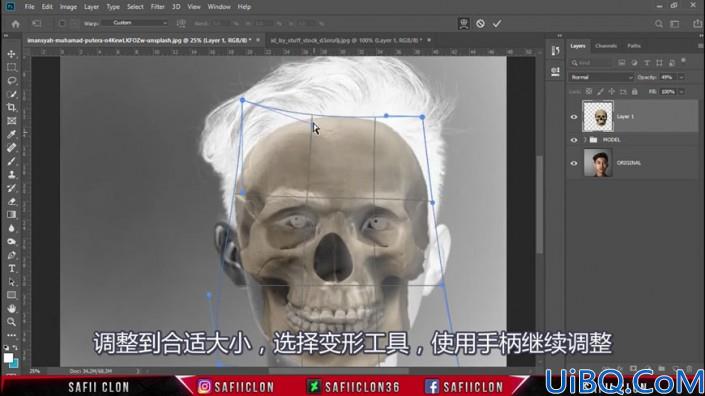Viewport: 705px width, 396px height.
Task: Select the Rectangular Marquee tool
Action: pyautogui.click(x=12, y=67)
